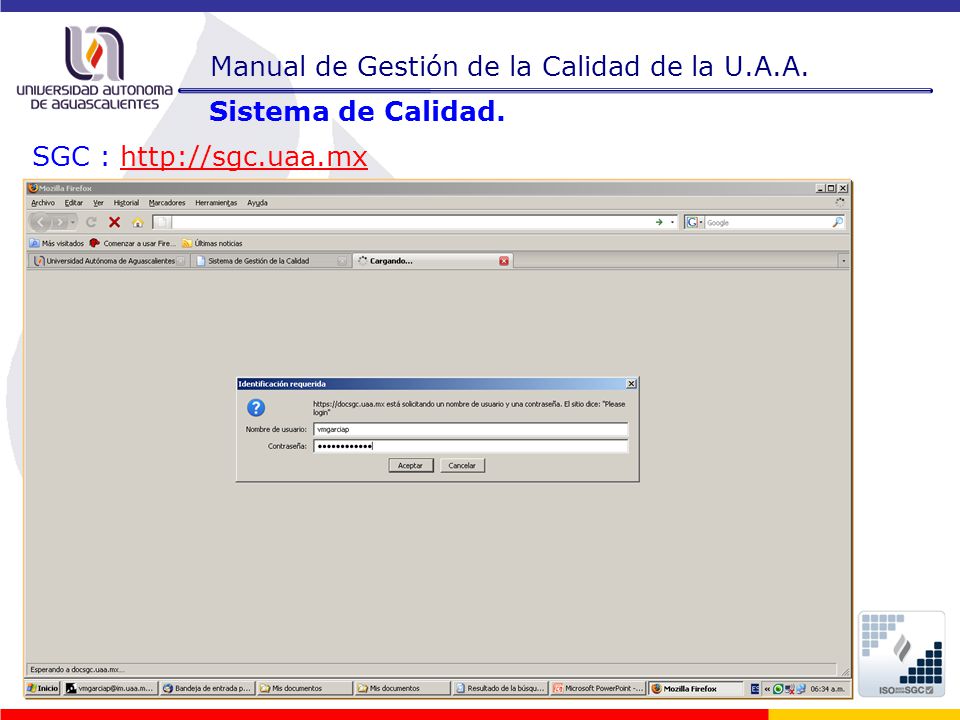Image resolution: width=960 pixels, height=720 pixels.
Task: Click the Firefox icon in title bar
Action: tap(33, 188)
